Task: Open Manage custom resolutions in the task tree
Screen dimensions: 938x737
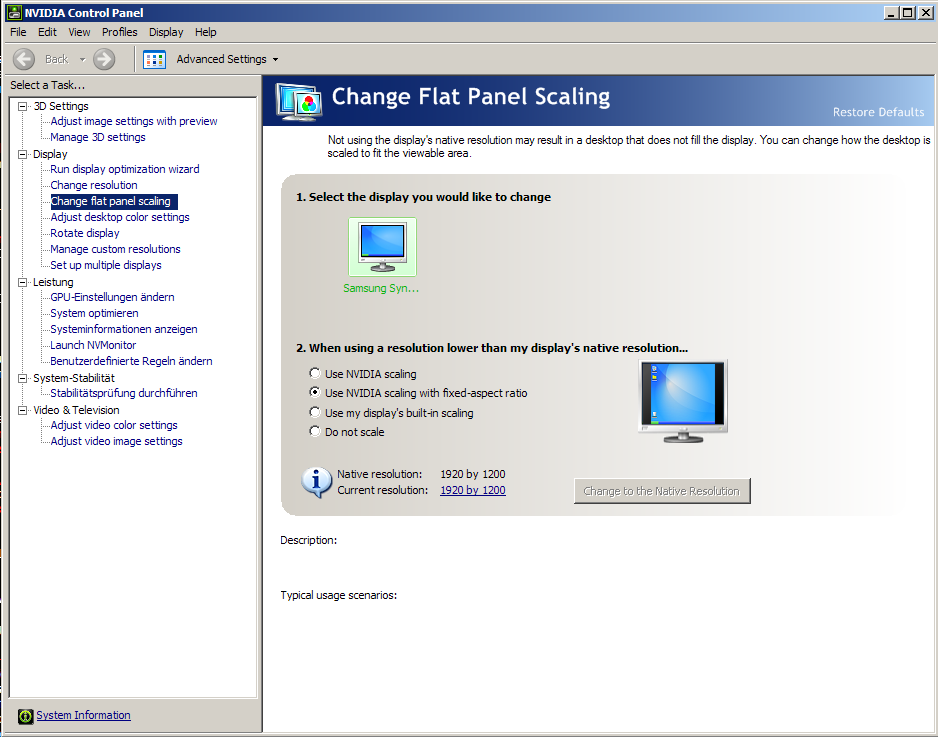Action: [x=115, y=249]
